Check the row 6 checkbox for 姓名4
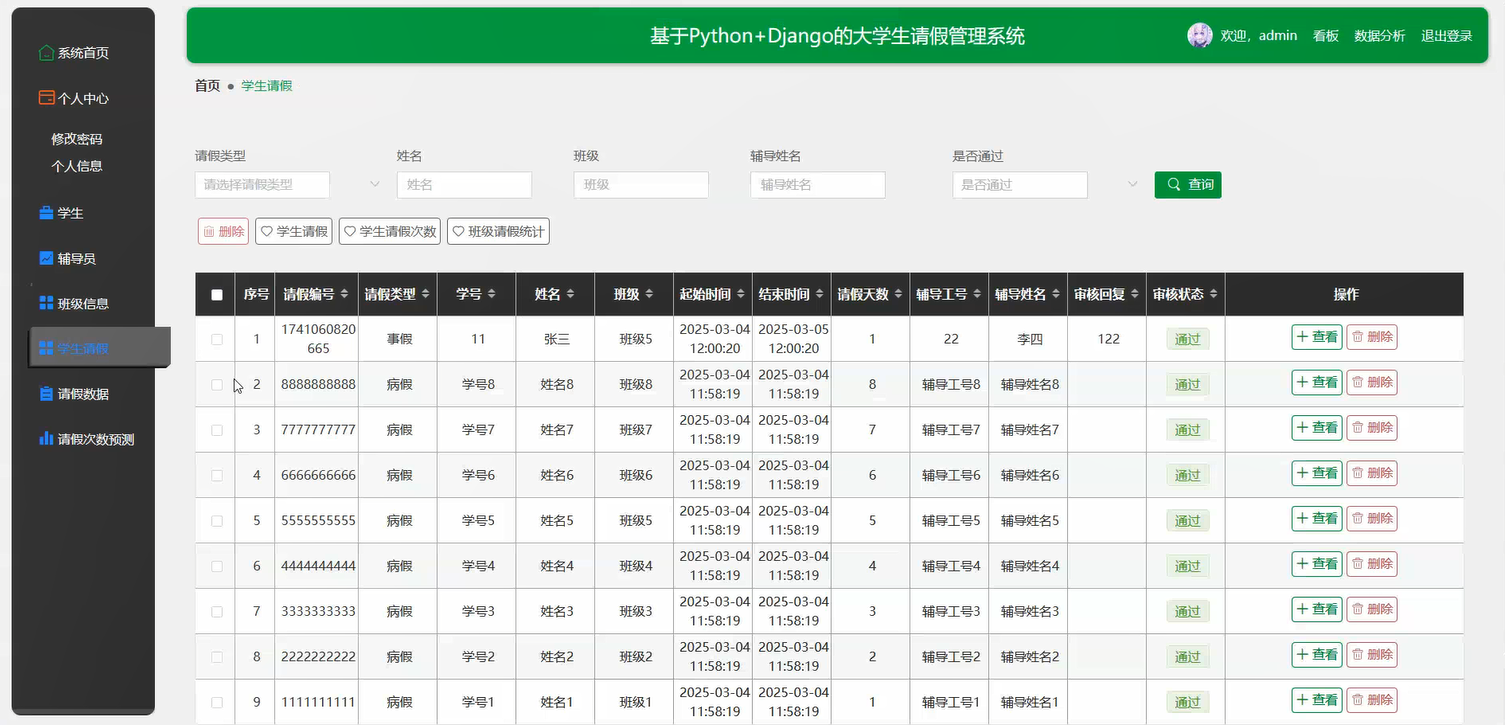This screenshot has height=725, width=1505. (217, 566)
